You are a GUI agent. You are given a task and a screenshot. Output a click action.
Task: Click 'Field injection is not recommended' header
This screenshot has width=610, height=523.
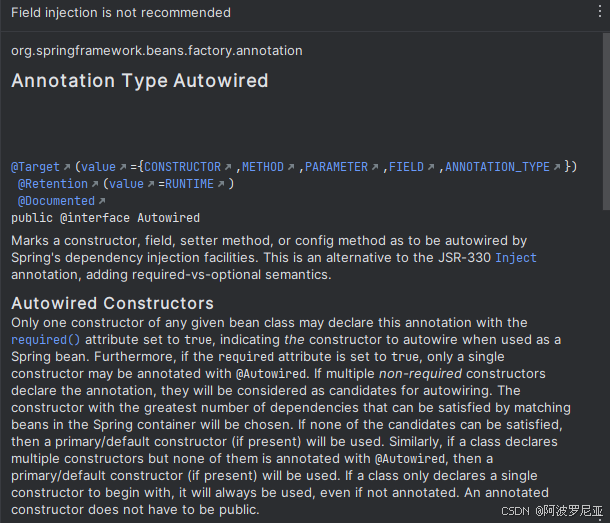click(121, 12)
